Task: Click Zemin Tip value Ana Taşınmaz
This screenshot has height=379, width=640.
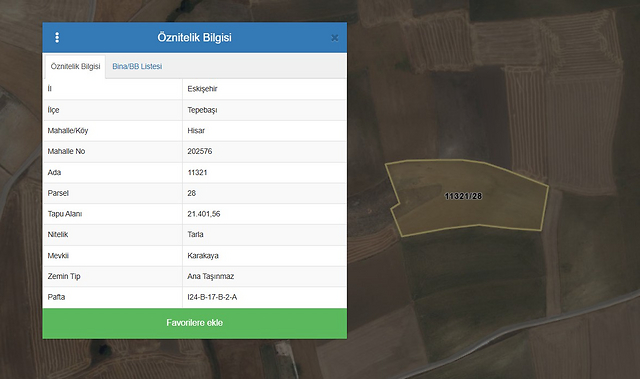Action: [211, 276]
